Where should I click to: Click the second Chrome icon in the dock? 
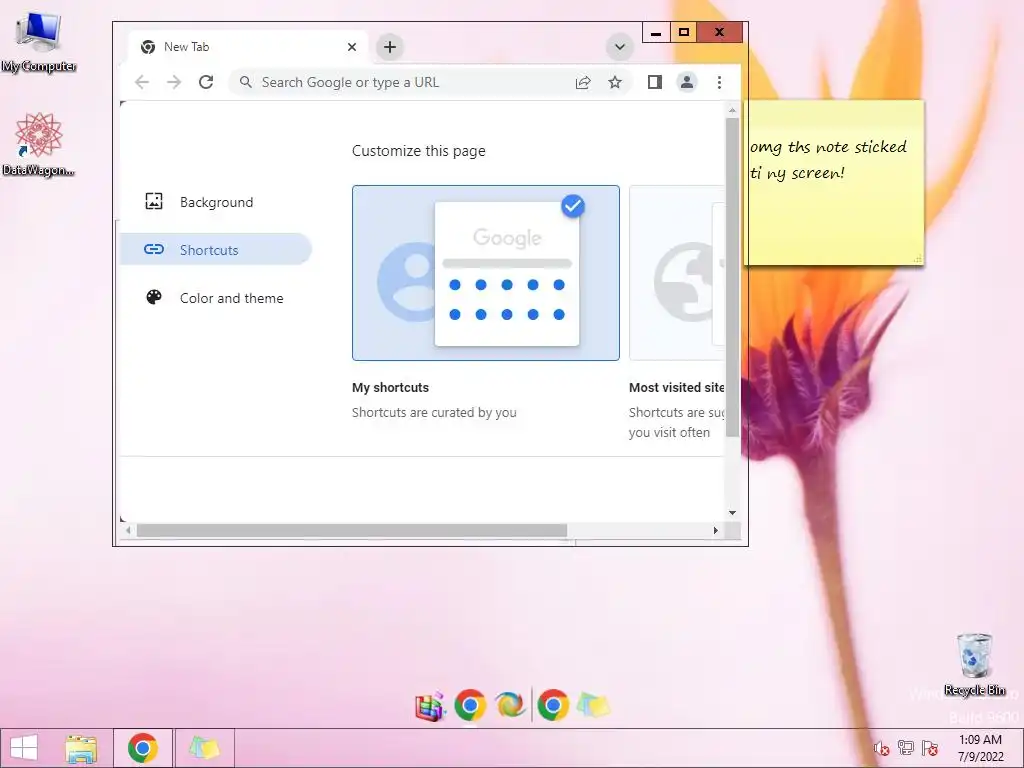pyautogui.click(x=553, y=705)
